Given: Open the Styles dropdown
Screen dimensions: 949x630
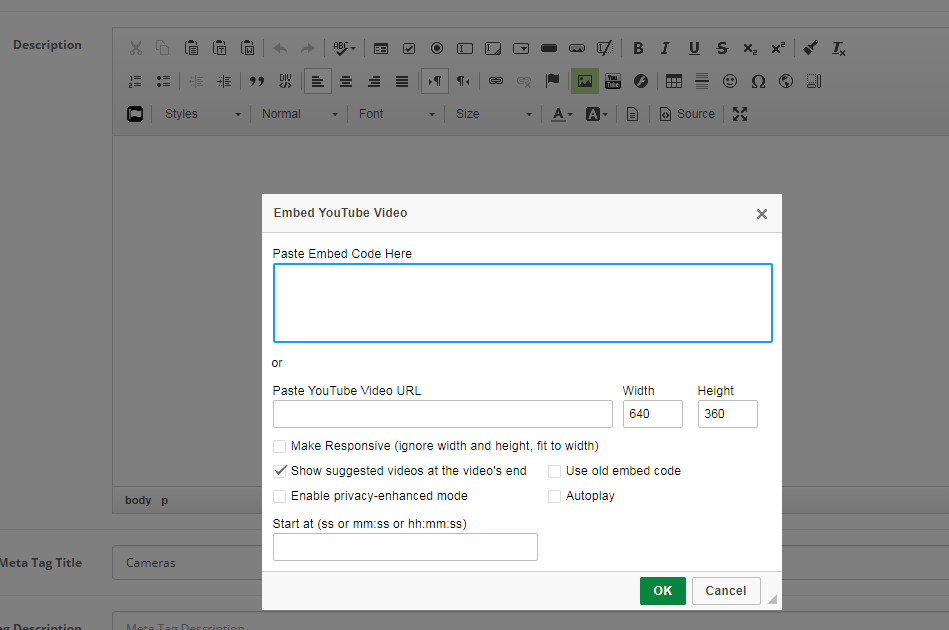Looking at the screenshot, I should point(202,114).
